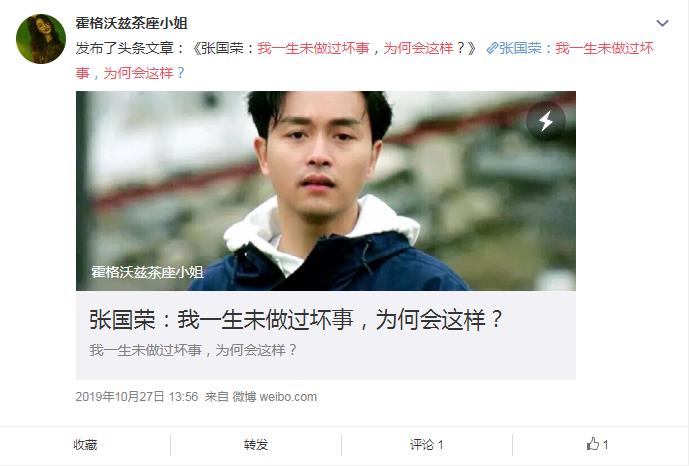Click the like count number 1
This screenshot has width=689, height=466.
pyautogui.click(x=605, y=444)
